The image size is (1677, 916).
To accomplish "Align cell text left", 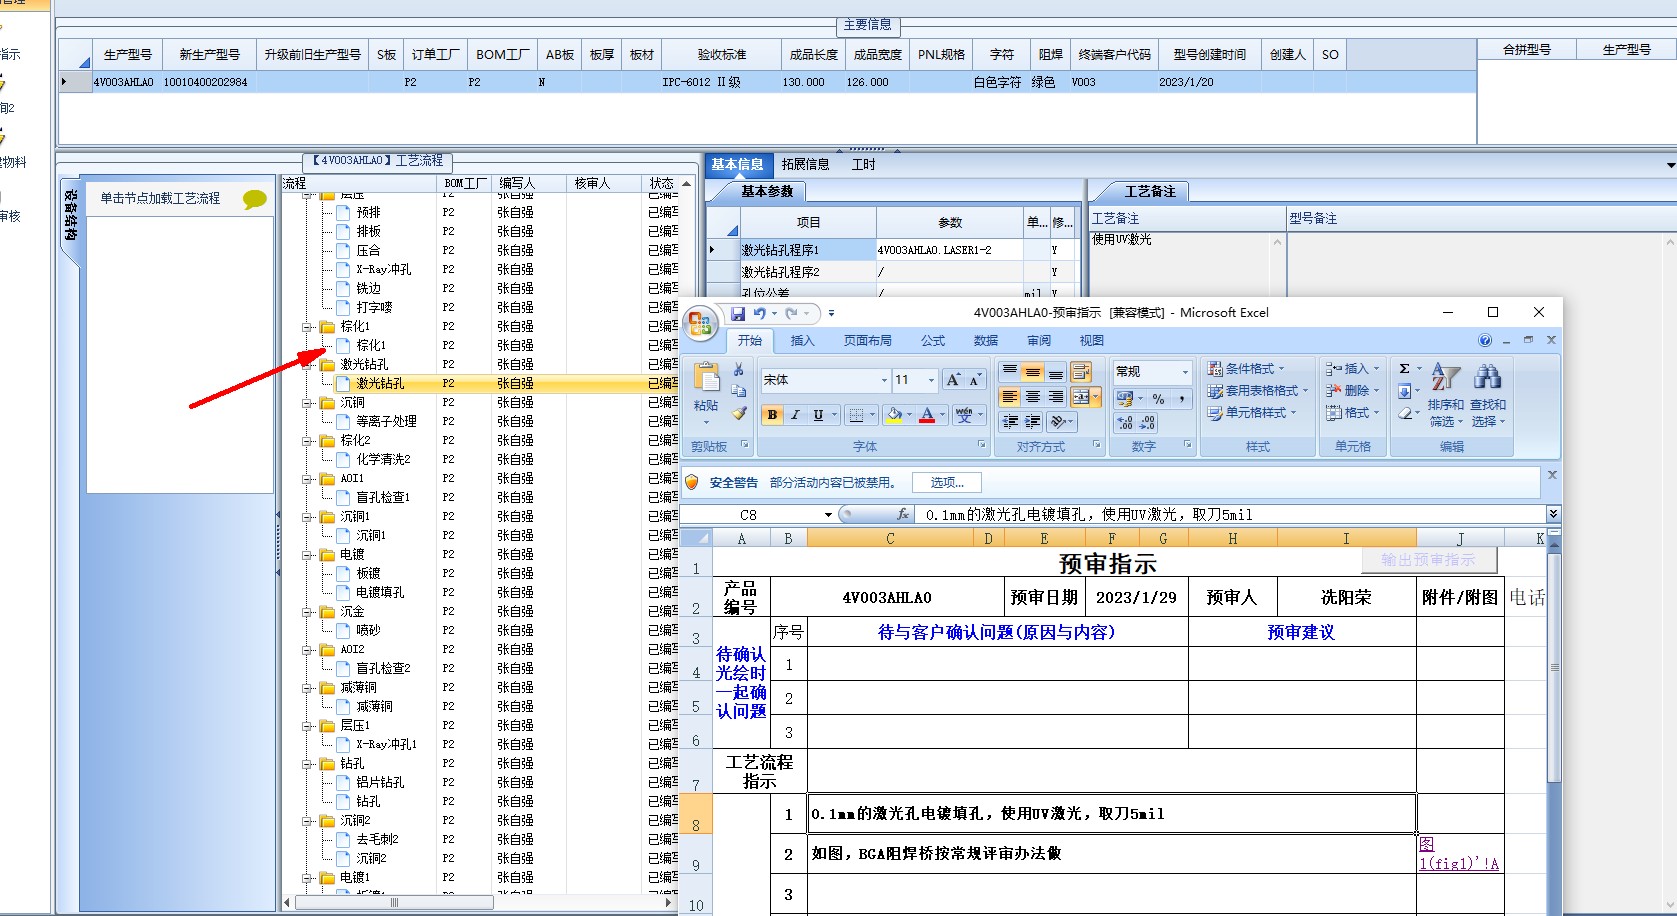I will (x=1010, y=397).
